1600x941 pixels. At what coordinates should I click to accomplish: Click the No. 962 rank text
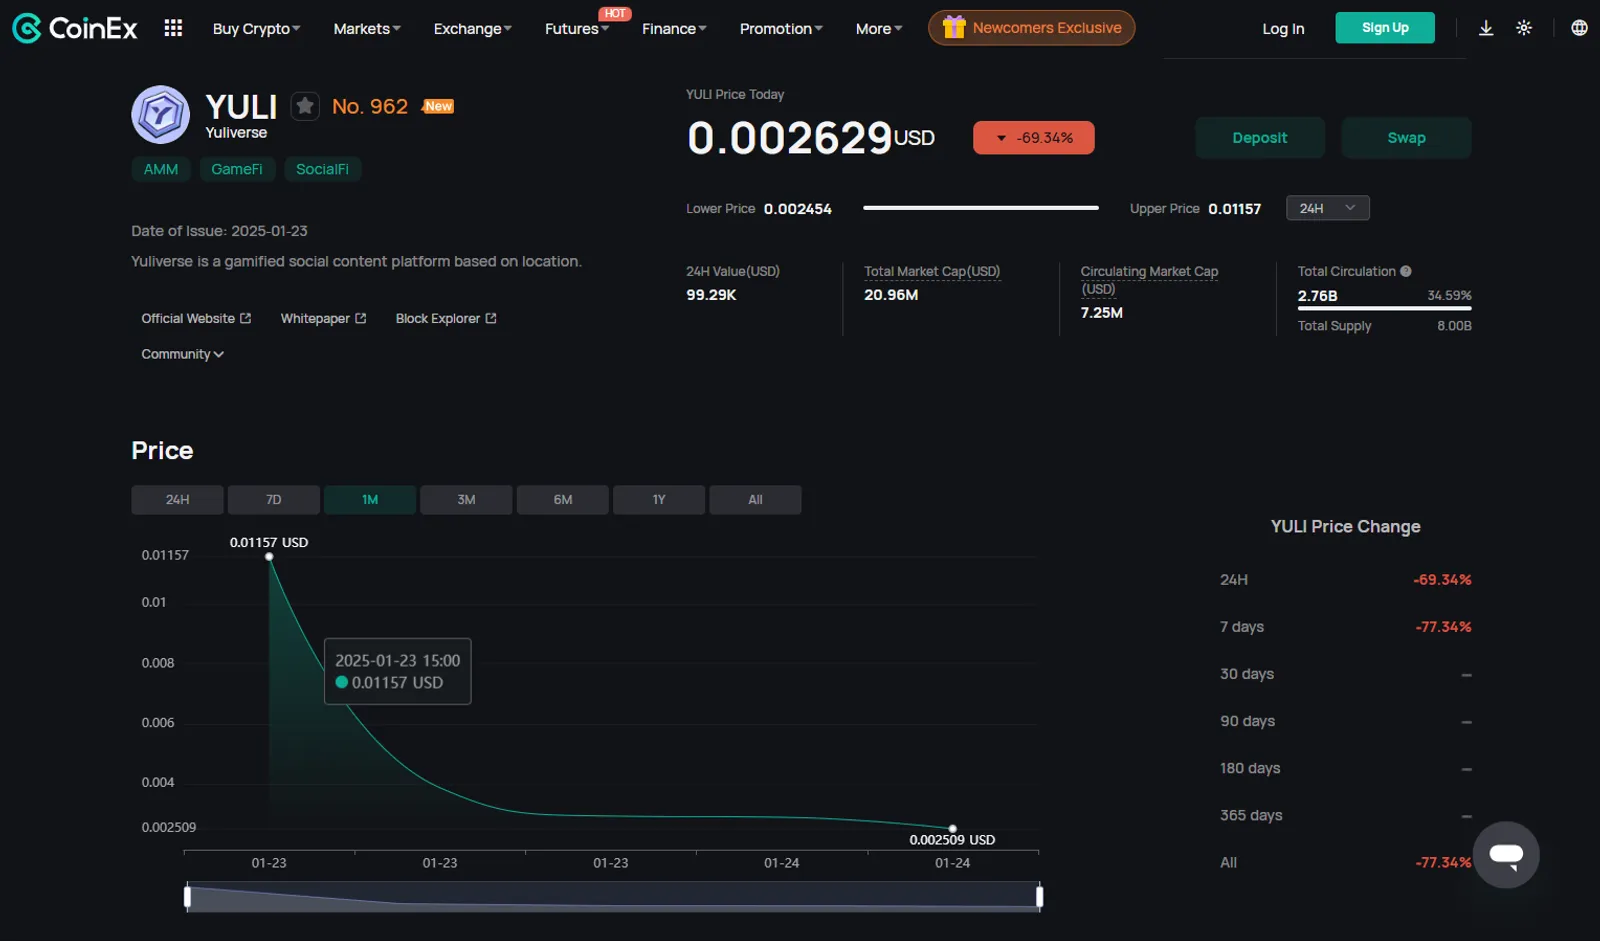[x=370, y=106]
